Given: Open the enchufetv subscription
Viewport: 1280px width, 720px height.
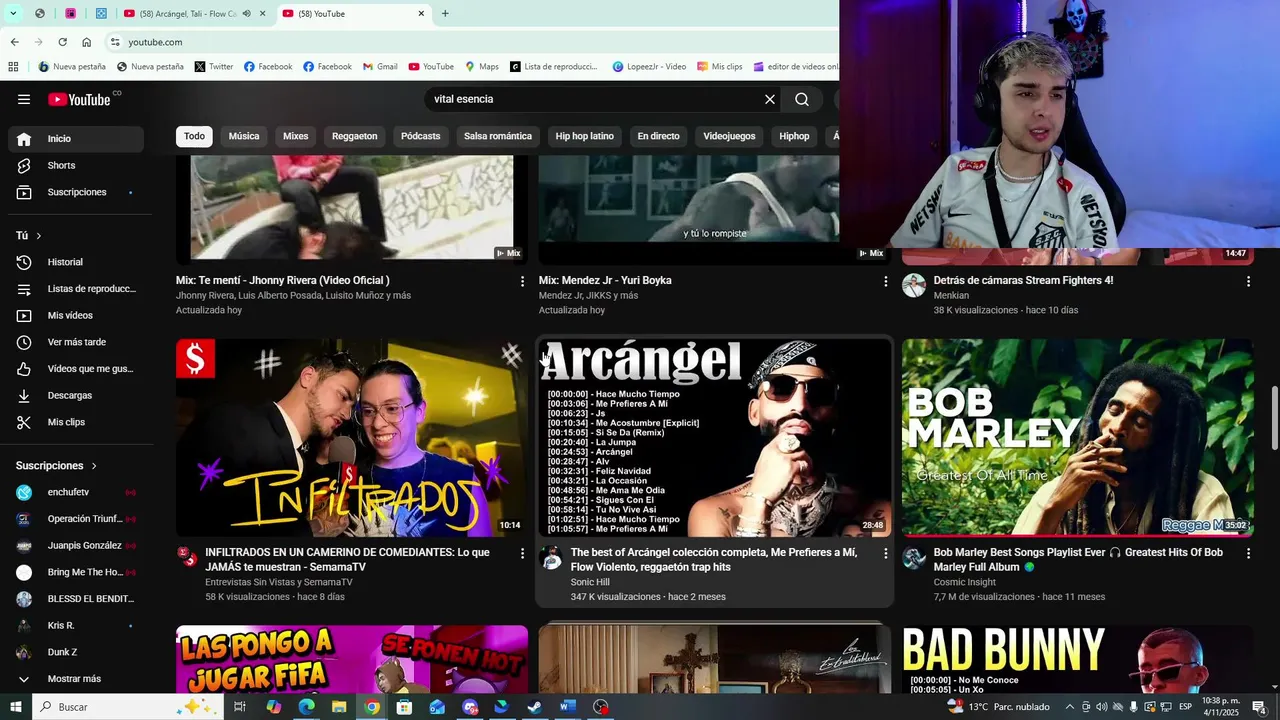Looking at the screenshot, I should coord(76,492).
